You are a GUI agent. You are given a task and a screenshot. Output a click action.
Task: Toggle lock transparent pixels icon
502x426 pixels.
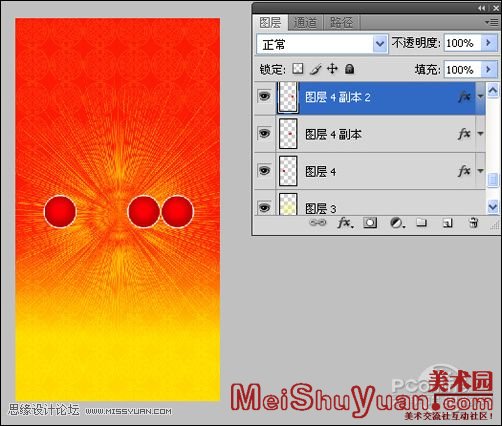(x=298, y=69)
